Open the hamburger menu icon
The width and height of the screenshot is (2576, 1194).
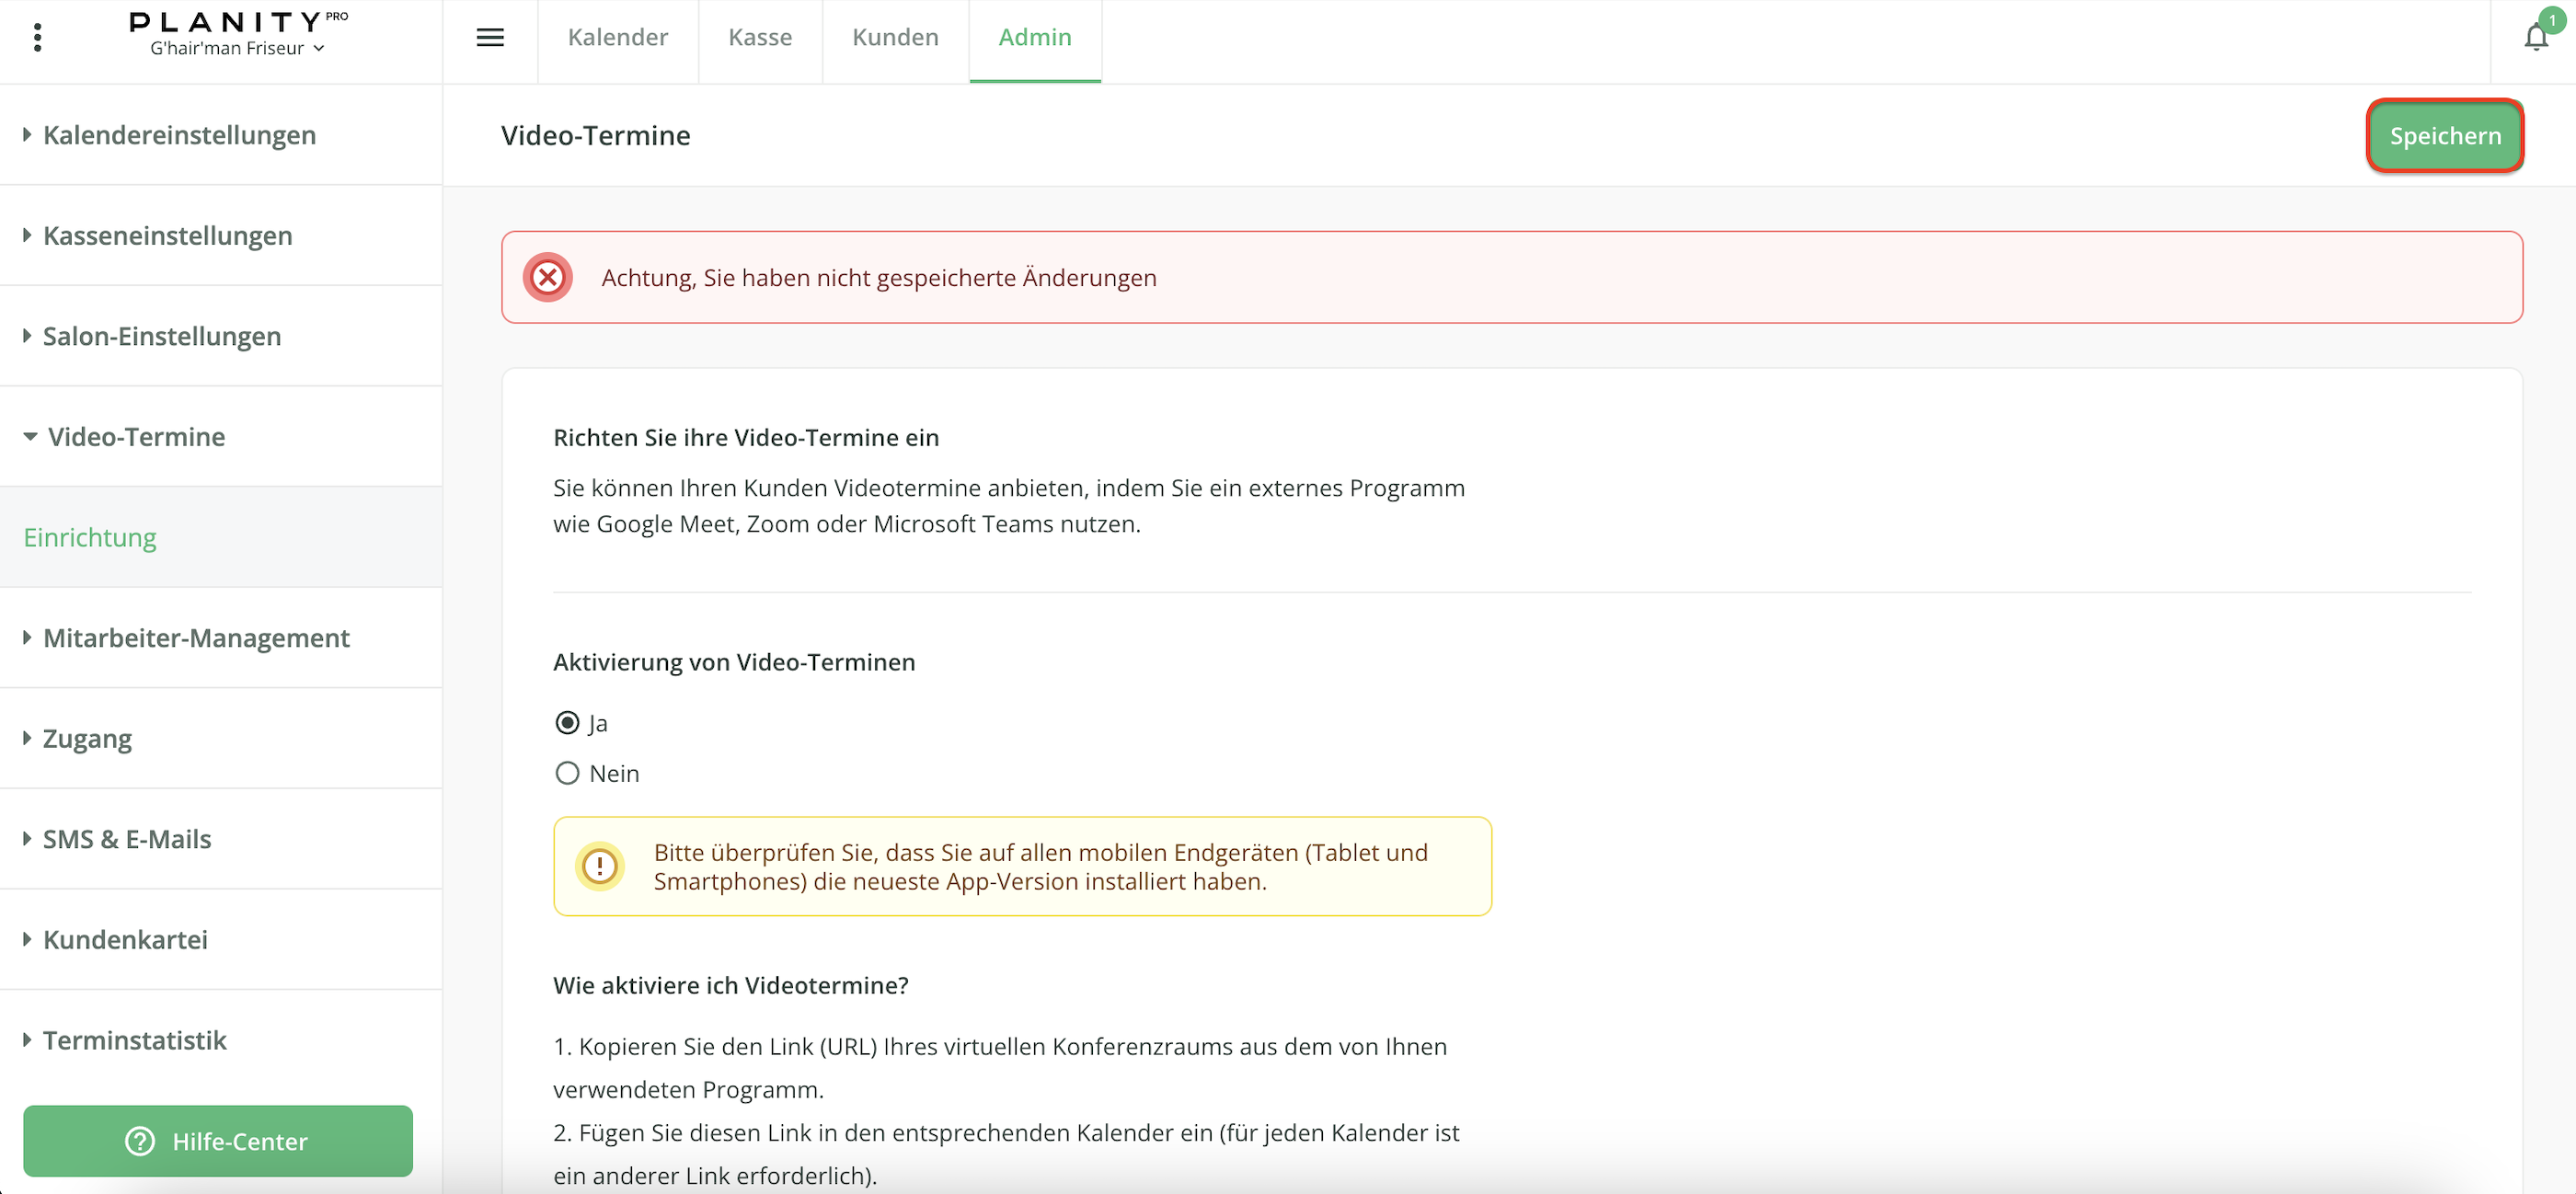coord(490,38)
